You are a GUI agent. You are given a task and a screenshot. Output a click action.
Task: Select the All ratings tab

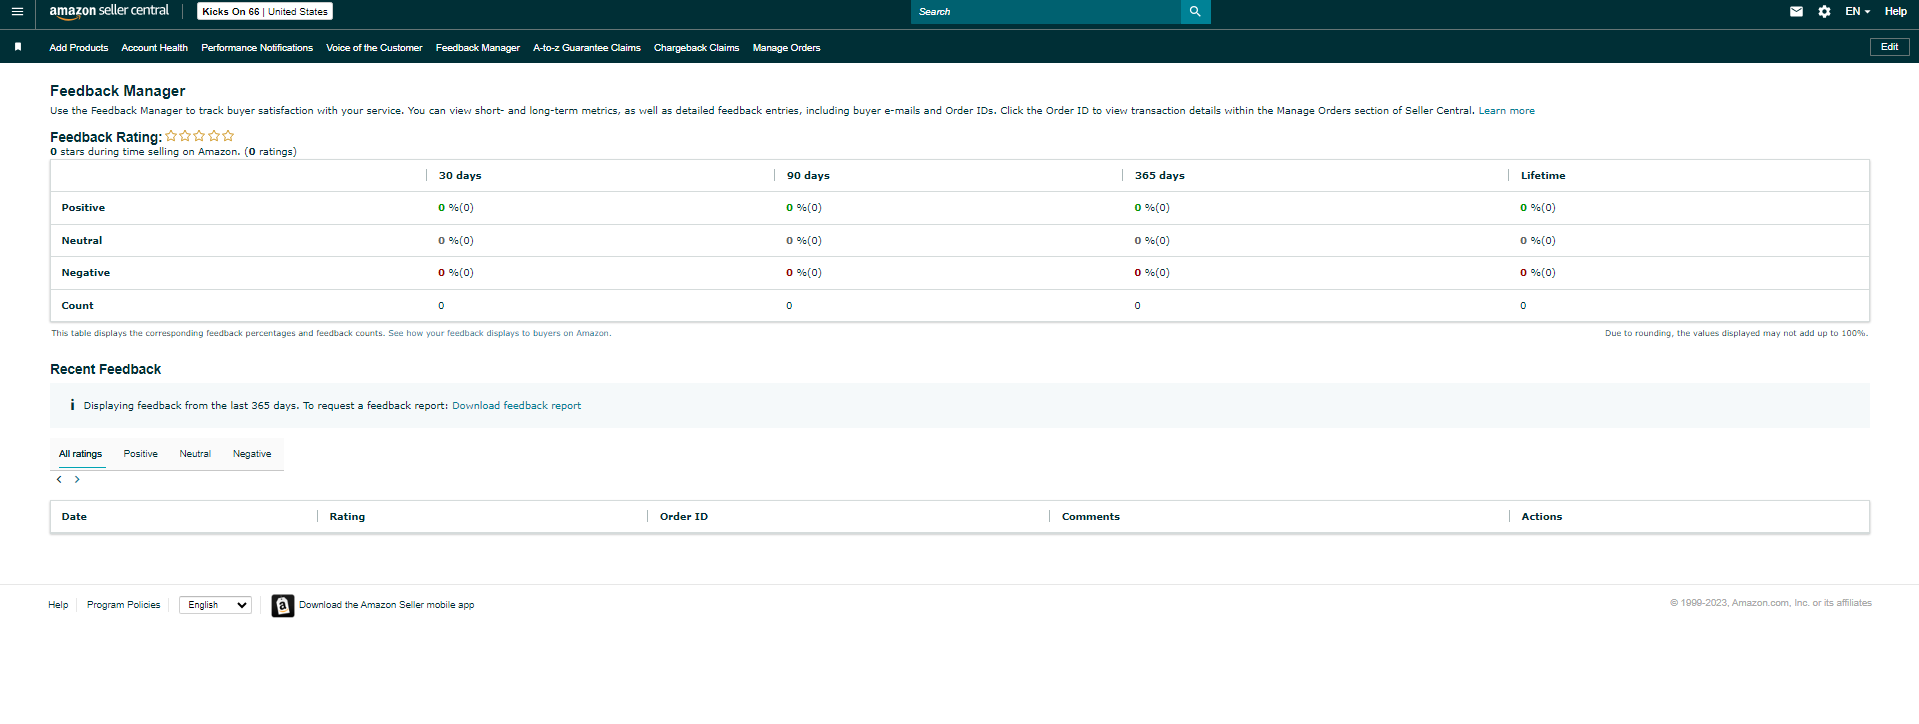point(80,454)
